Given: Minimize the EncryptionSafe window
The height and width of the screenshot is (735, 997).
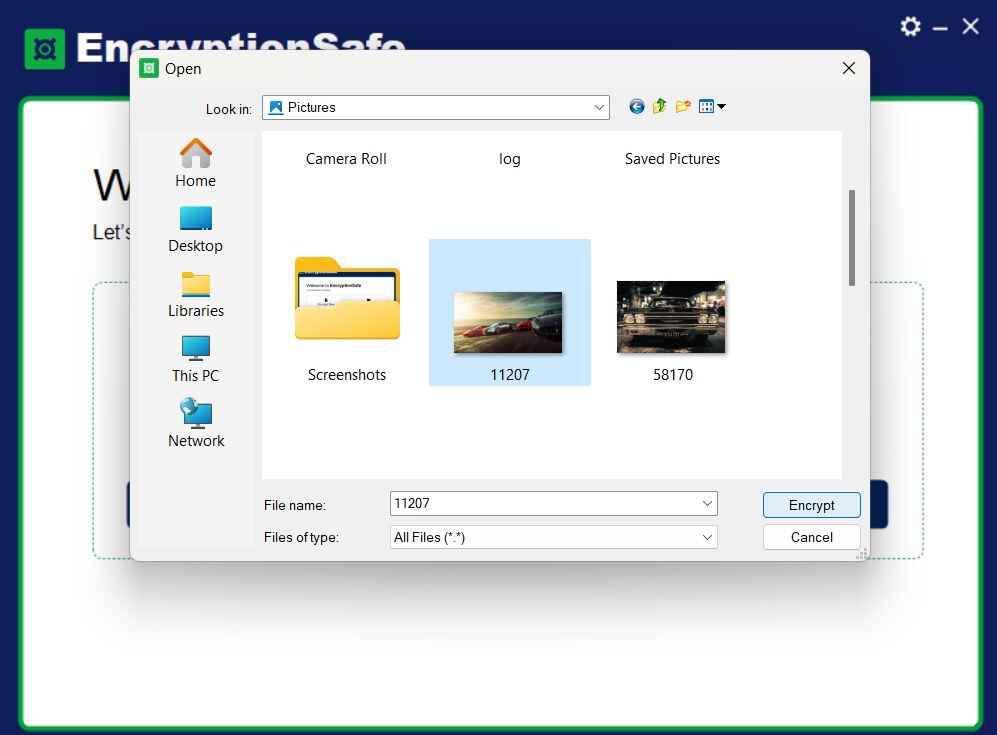Looking at the screenshot, I should [940, 28].
